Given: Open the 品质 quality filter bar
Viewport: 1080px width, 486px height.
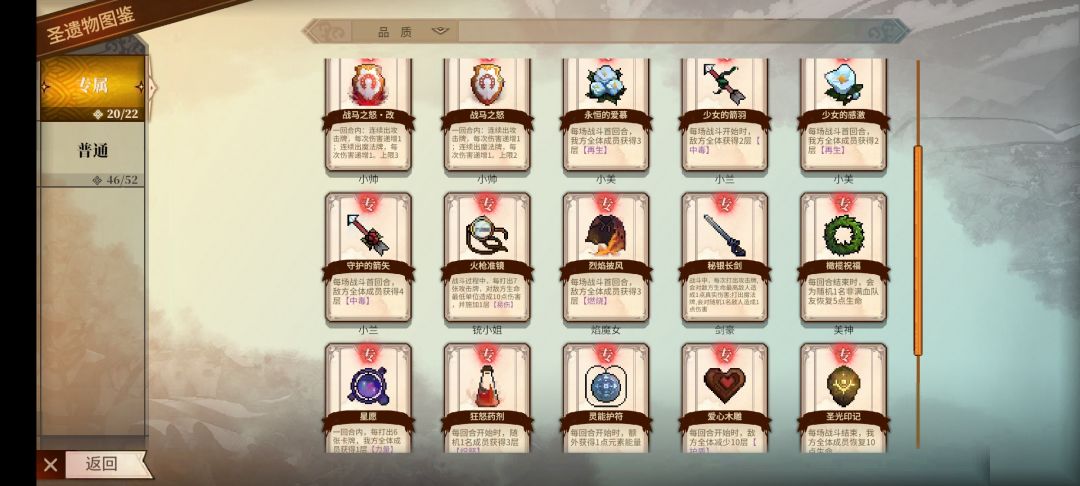Looking at the screenshot, I should point(606,31).
